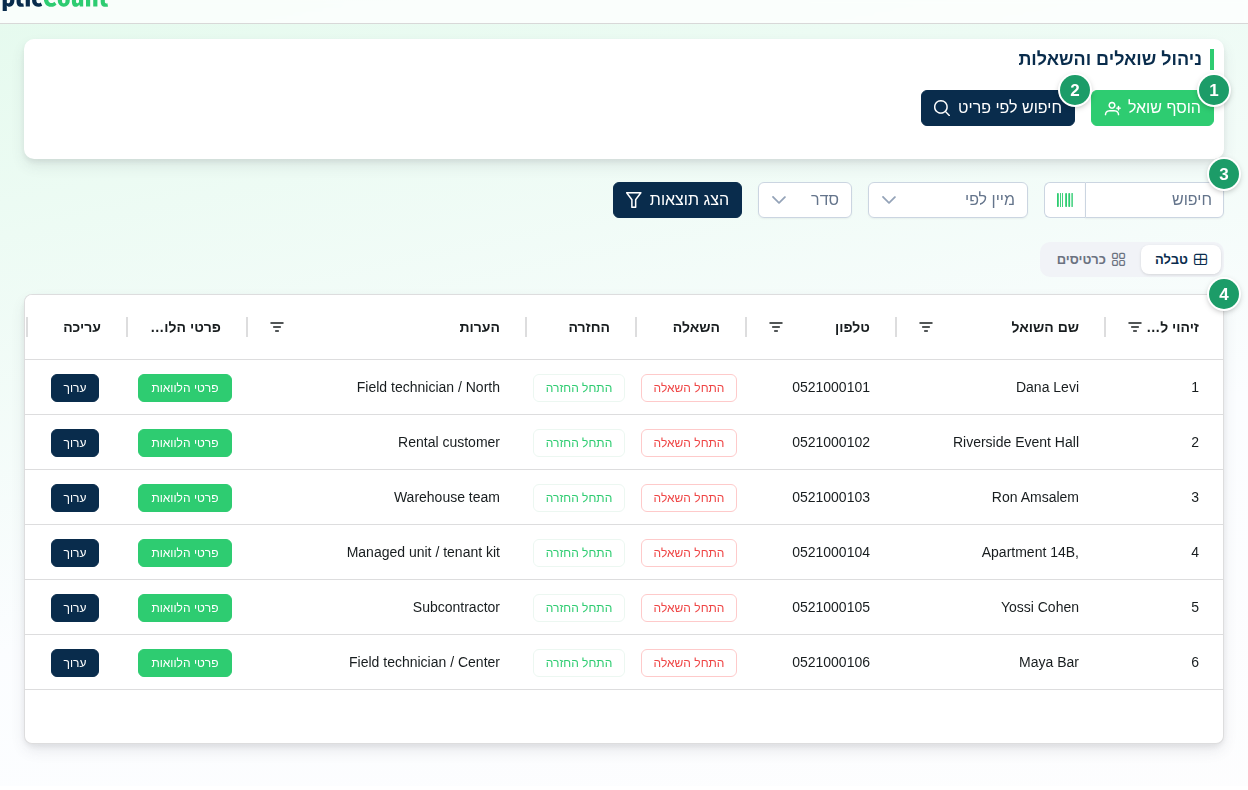Start loan for Yossi Cohen
This screenshot has height=790, width=1248.
click(689, 608)
